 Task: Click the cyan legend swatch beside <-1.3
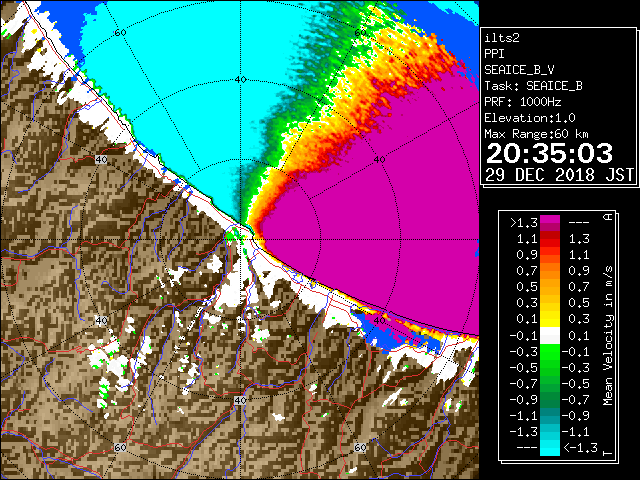pyautogui.click(x=550, y=448)
